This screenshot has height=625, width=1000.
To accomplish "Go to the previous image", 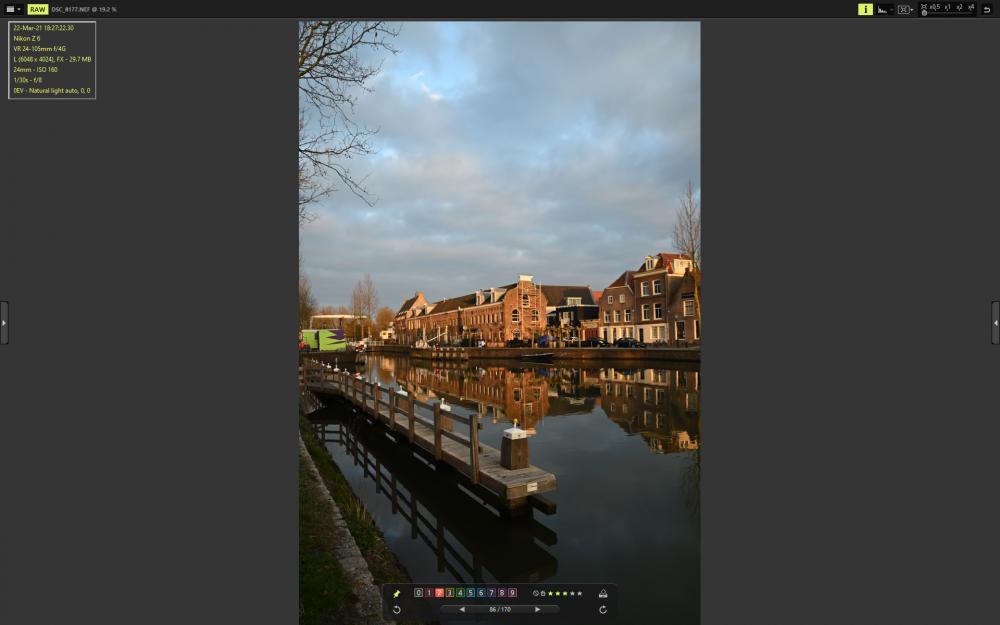I will (462, 610).
